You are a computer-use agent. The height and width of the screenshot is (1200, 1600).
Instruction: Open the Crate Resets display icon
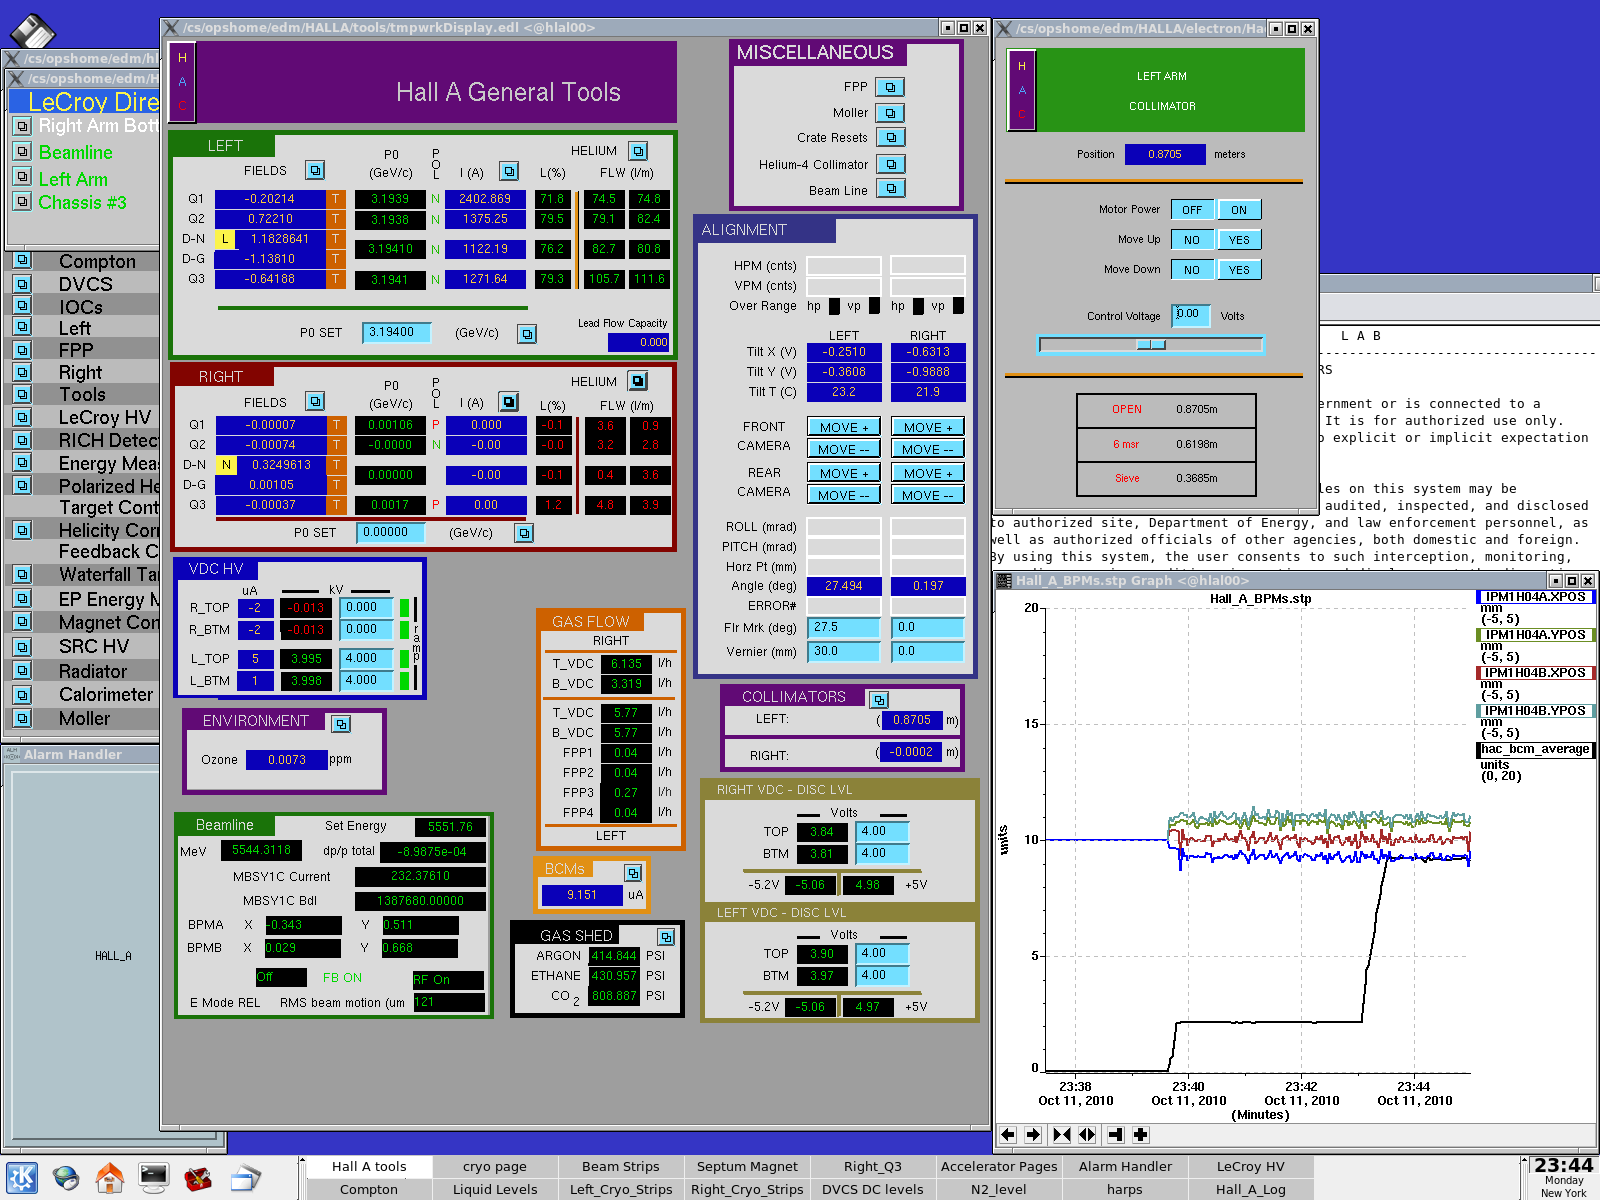[x=890, y=137]
